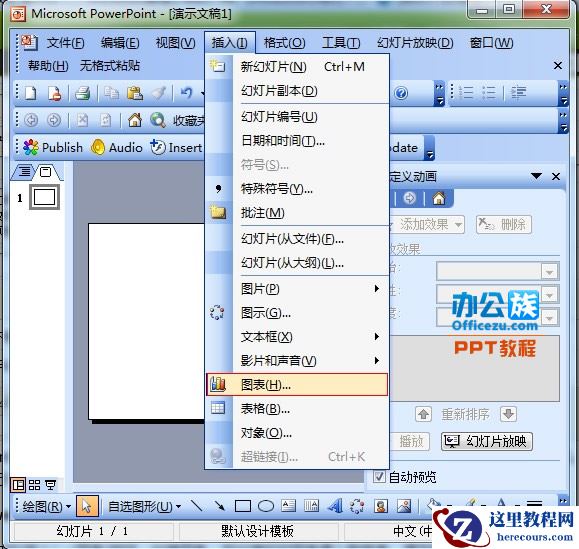Click the numbered list icon

point(467,92)
